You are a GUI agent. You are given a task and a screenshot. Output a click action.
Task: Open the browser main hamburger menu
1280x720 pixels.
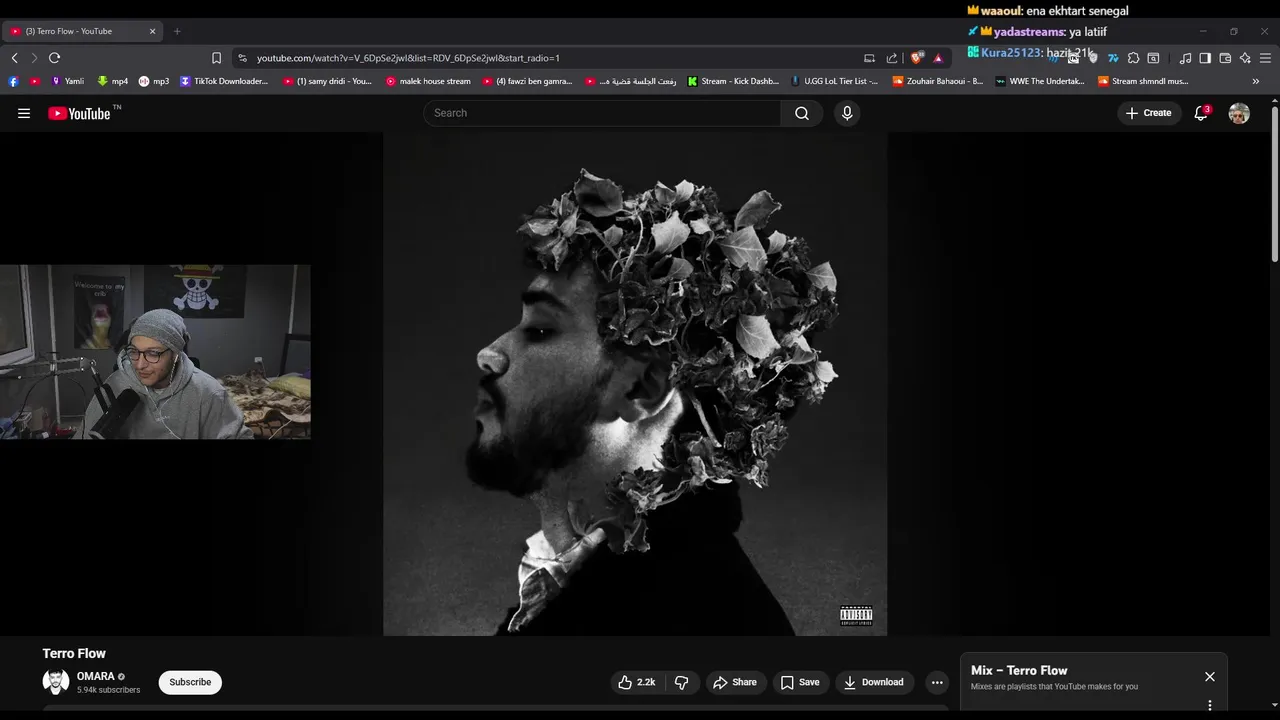point(1266,58)
